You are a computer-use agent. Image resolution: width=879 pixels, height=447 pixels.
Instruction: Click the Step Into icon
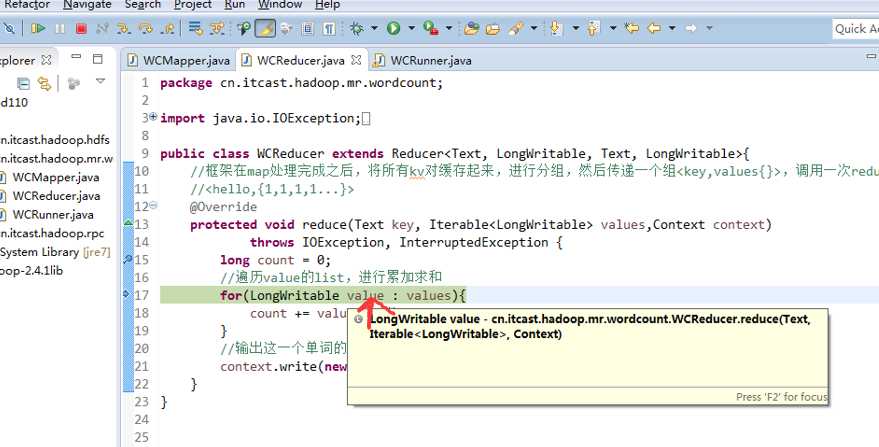coord(123,28)
